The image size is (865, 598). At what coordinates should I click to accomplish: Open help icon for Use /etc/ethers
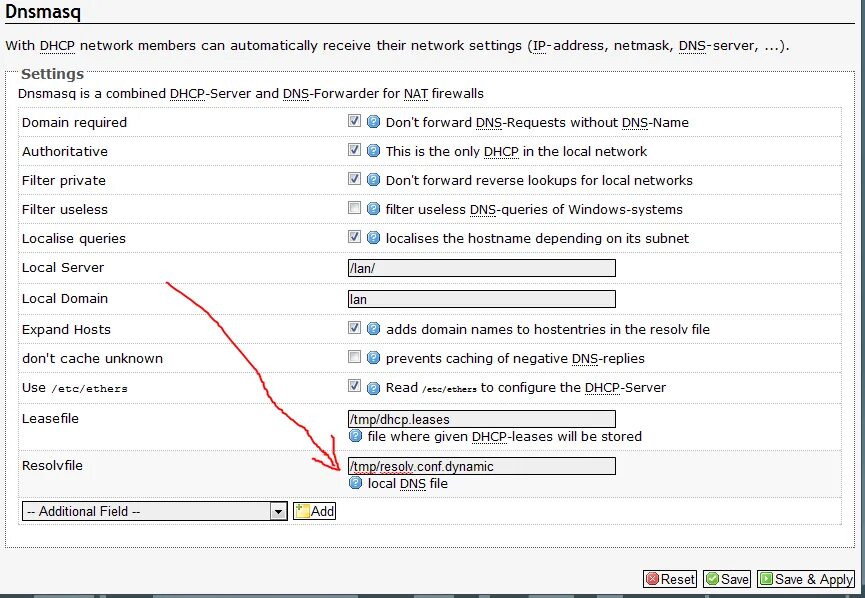tap(373, 388)
